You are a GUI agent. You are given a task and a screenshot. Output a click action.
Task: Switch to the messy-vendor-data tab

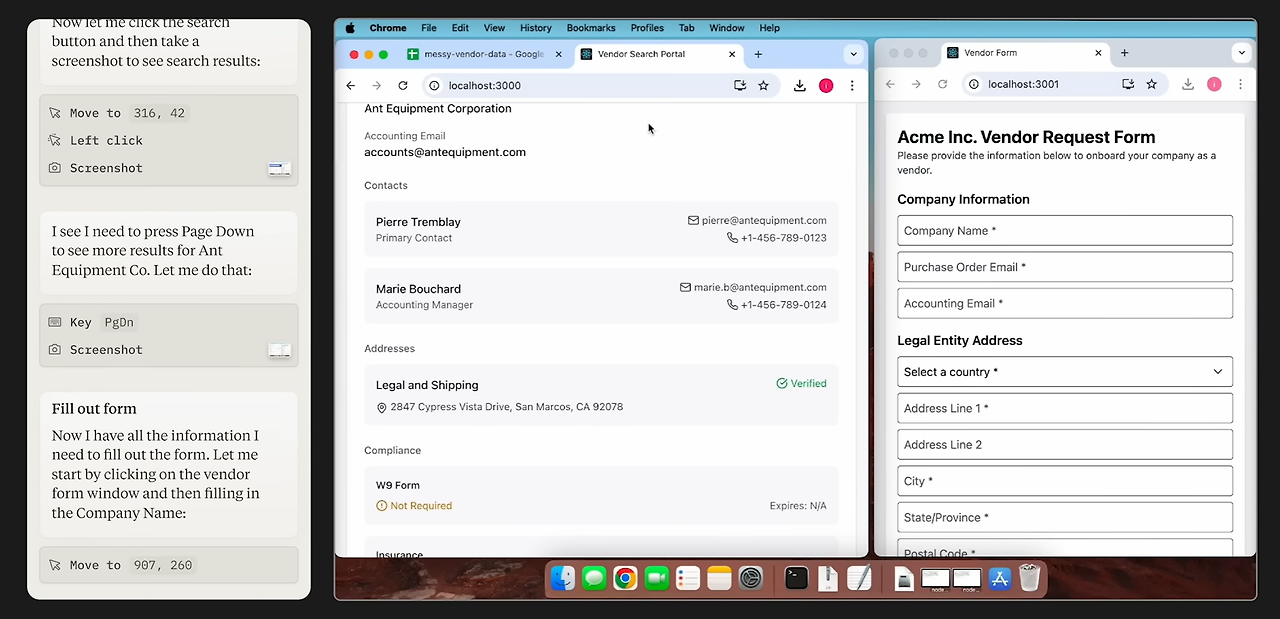[485, 54]
